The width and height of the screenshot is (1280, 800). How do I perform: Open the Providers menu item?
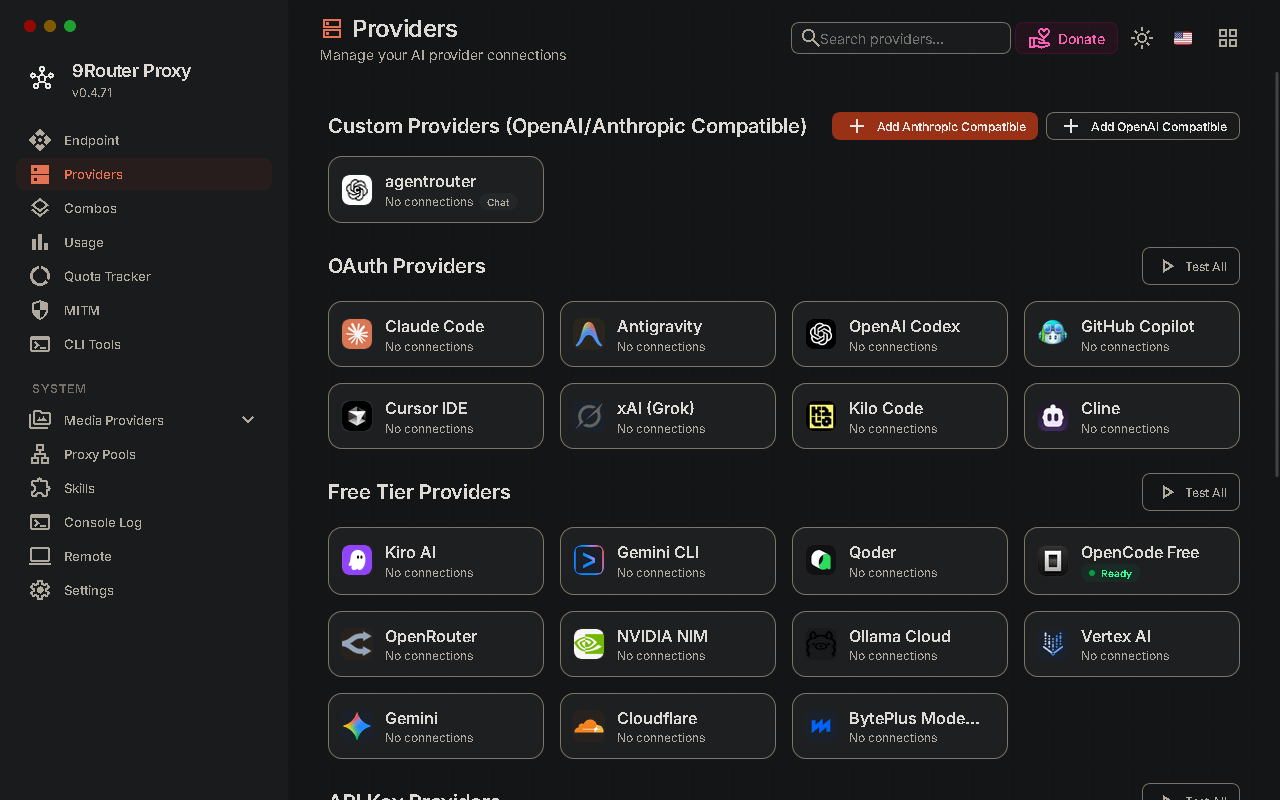coord(144,174)
